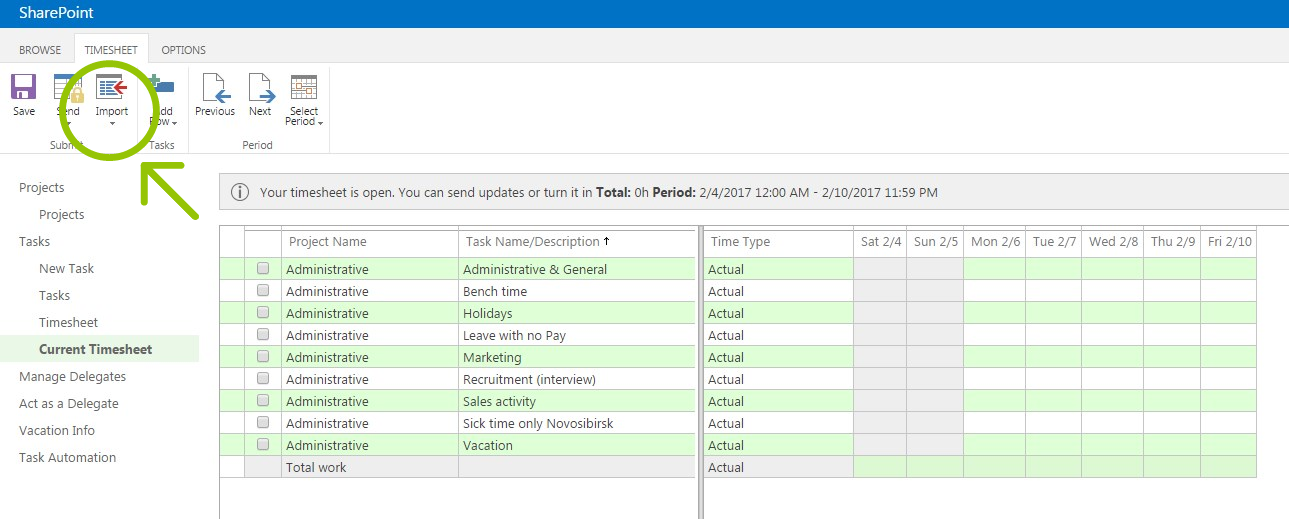Click Wed 2/8 cell for Marketing
The height and width of the screenshot is (519, 1289).
[1114, 357]
